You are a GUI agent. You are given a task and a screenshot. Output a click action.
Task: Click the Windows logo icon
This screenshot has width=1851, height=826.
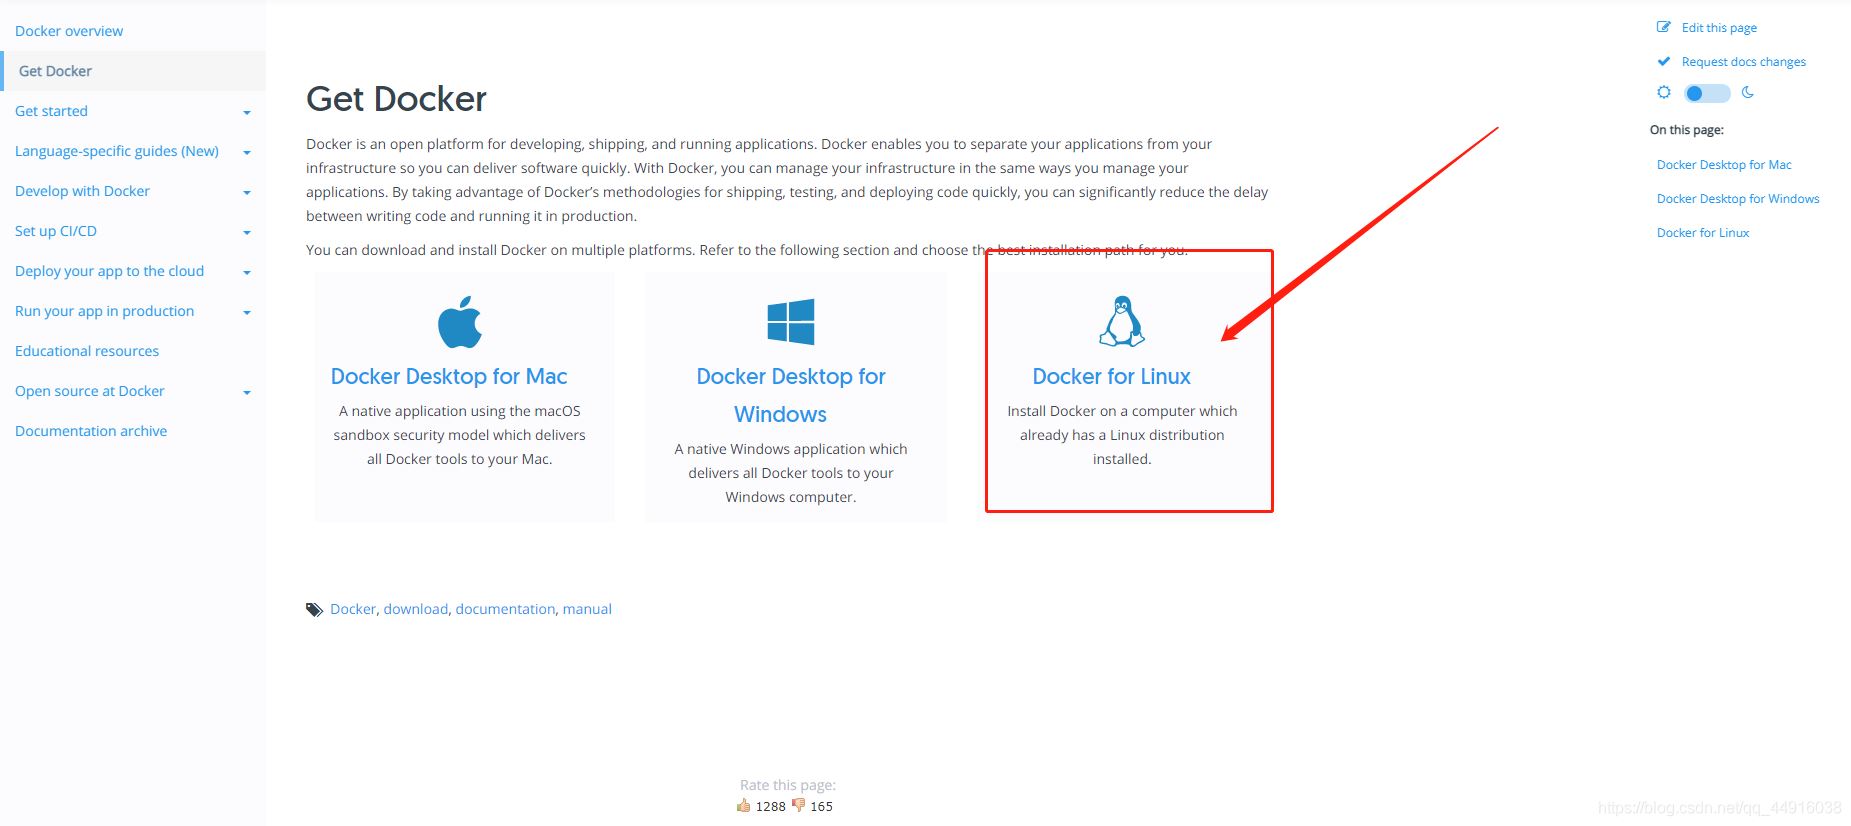[790, 322]
